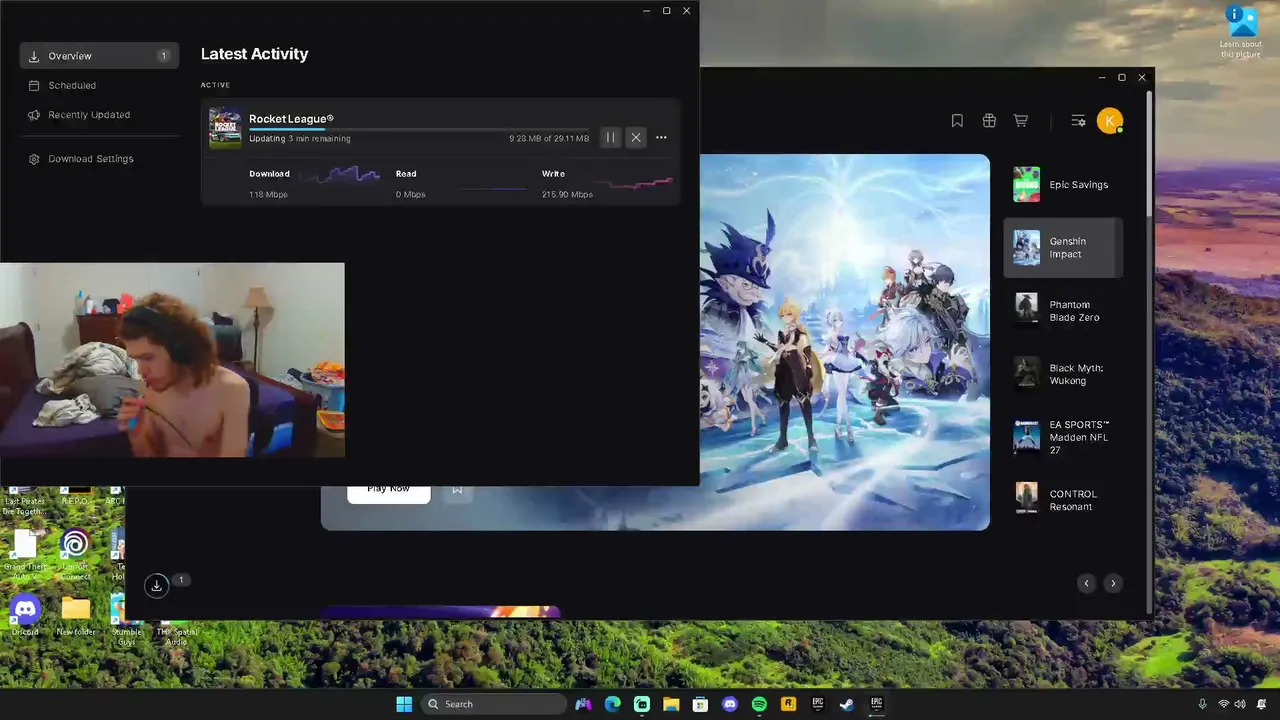Select Epic Savings in the featured list
This screenshot has width=1280, height=720.
(1063, 185)
